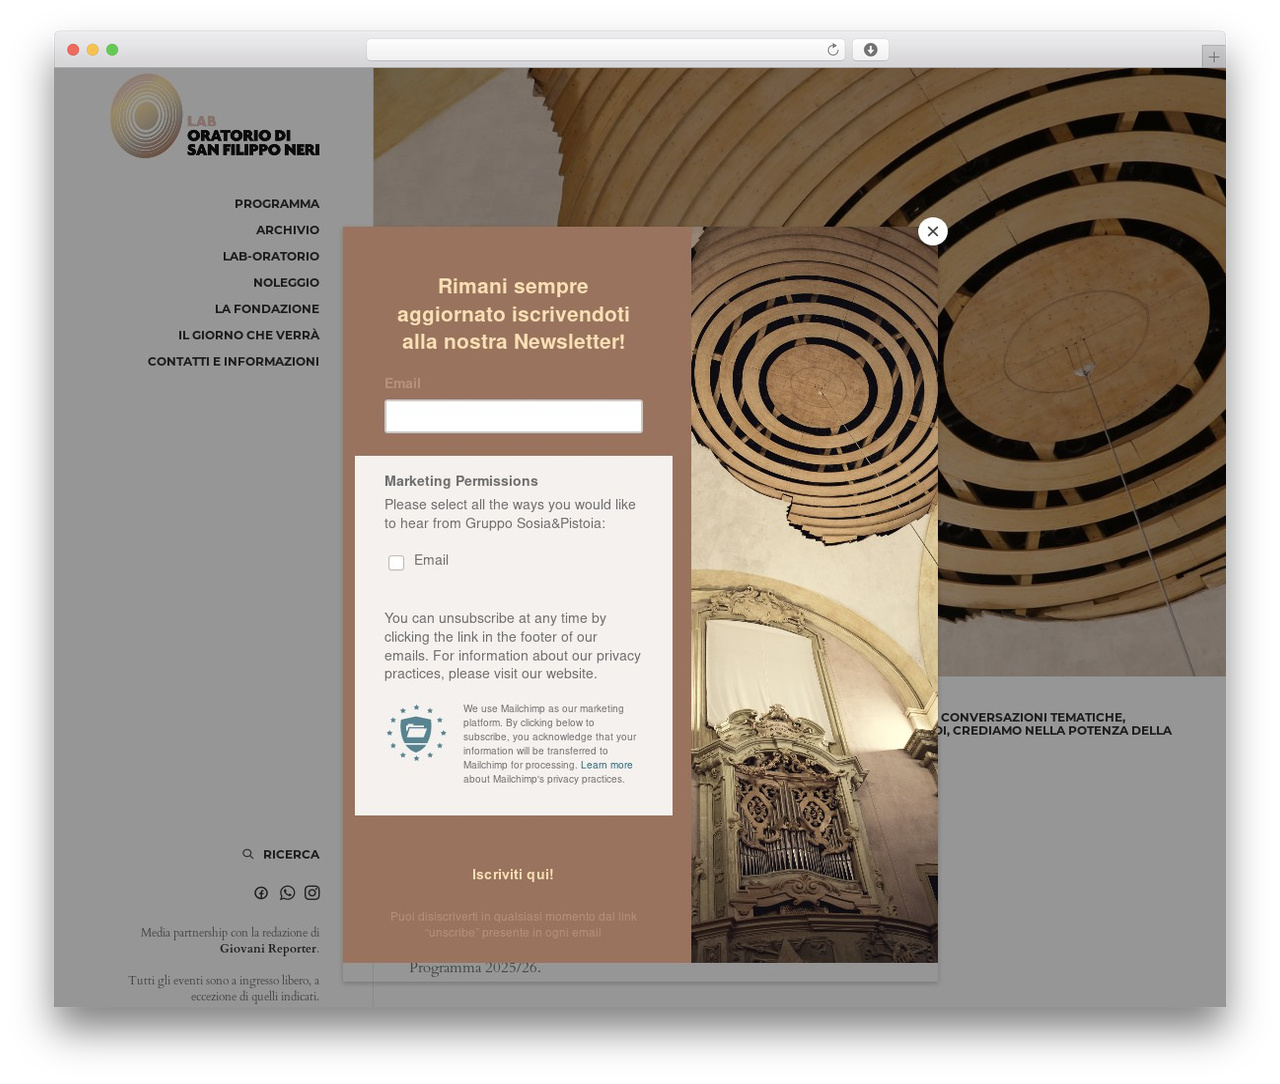The height and width of the screenshot is (1084, 1280).
Task: Click the search magnifier icon
Action: pos(248,854)
